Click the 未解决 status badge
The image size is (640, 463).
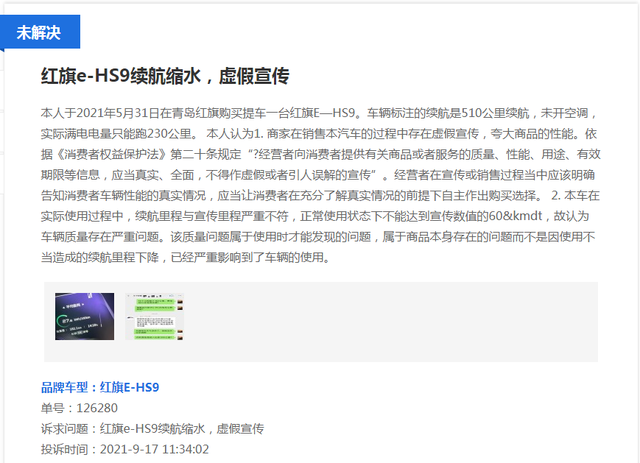point(40,32)
